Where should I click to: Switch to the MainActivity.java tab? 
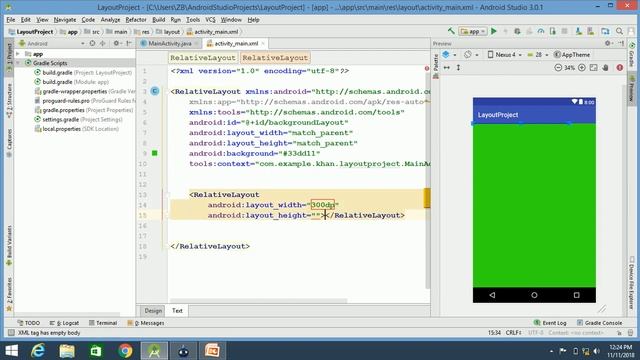[x=169, y=43]
